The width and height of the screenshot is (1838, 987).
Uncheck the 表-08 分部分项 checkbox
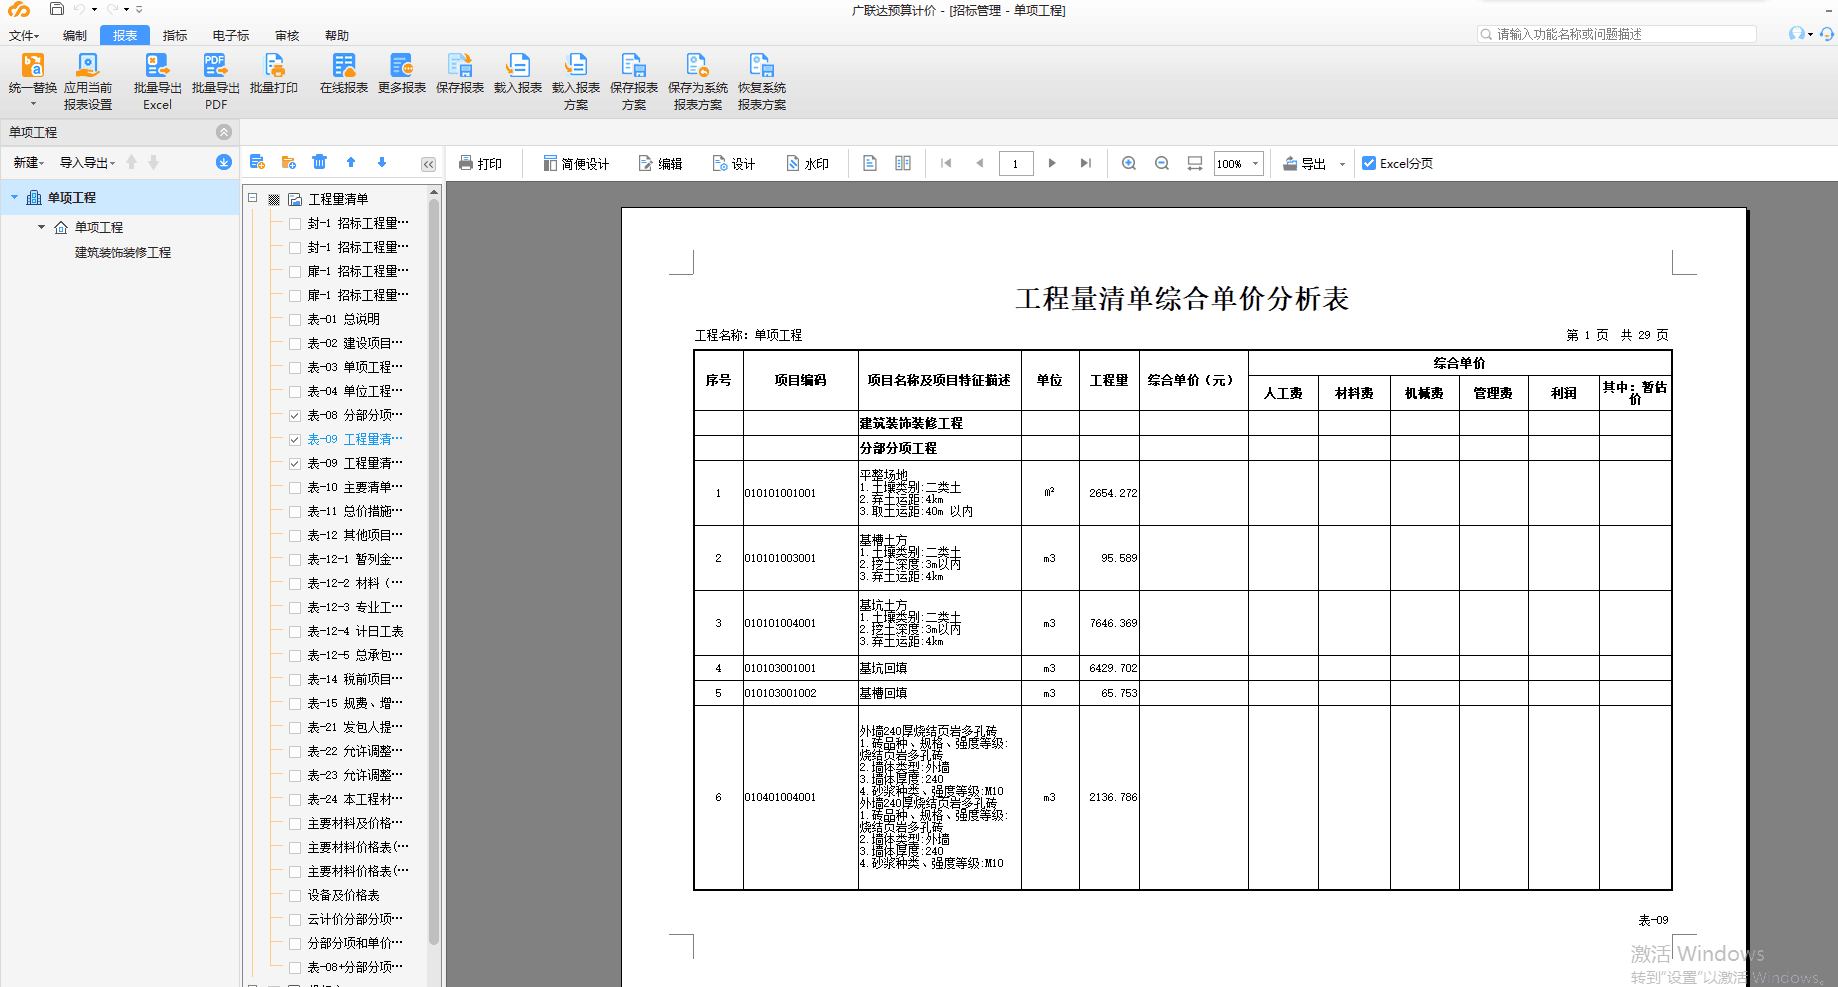(295, 415)
